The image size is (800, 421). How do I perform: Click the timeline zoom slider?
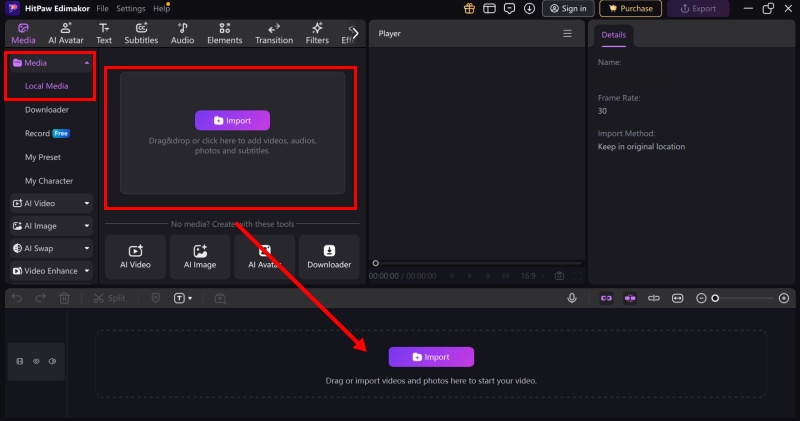[744, 298]
